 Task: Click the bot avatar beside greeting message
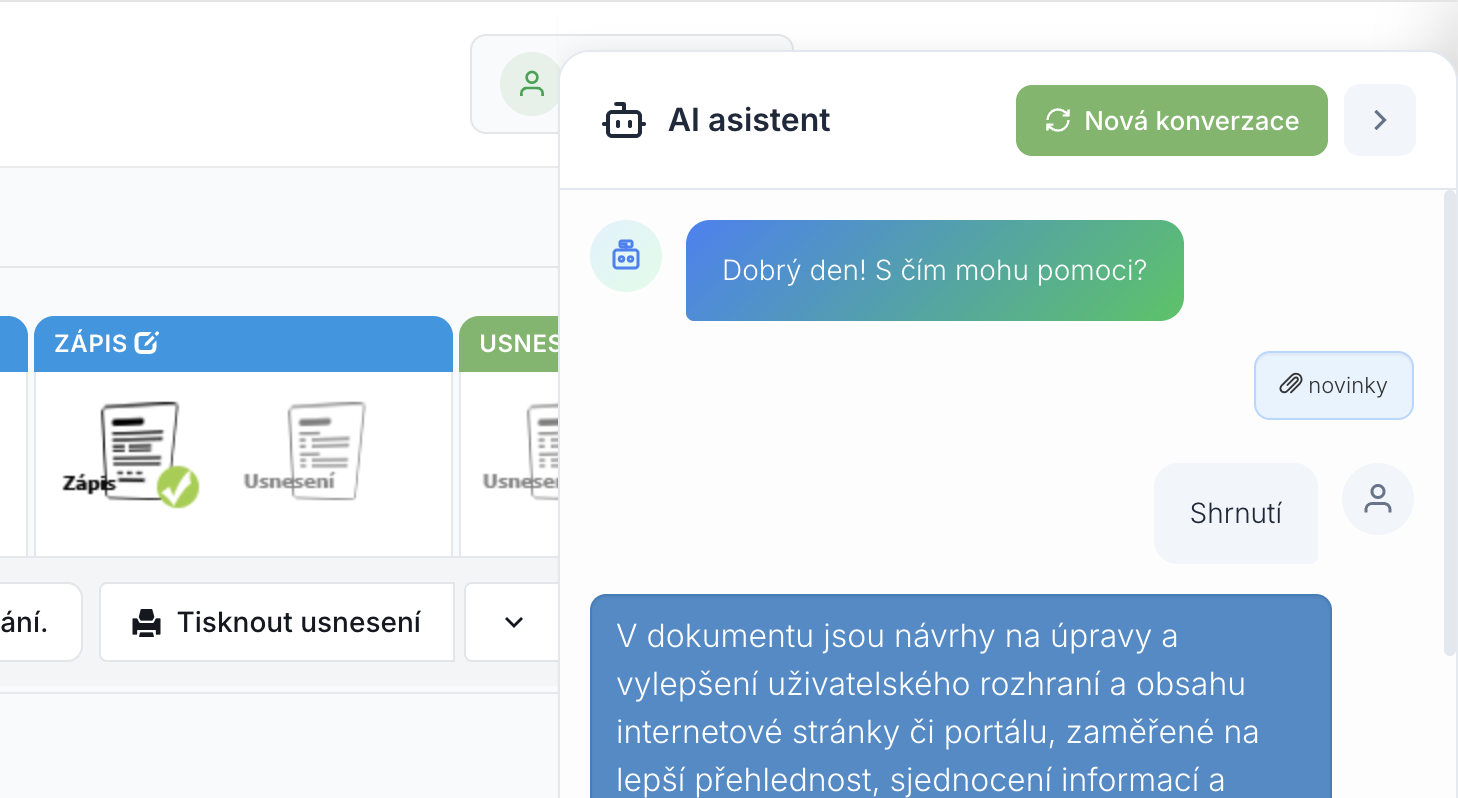tap(626, 256)
